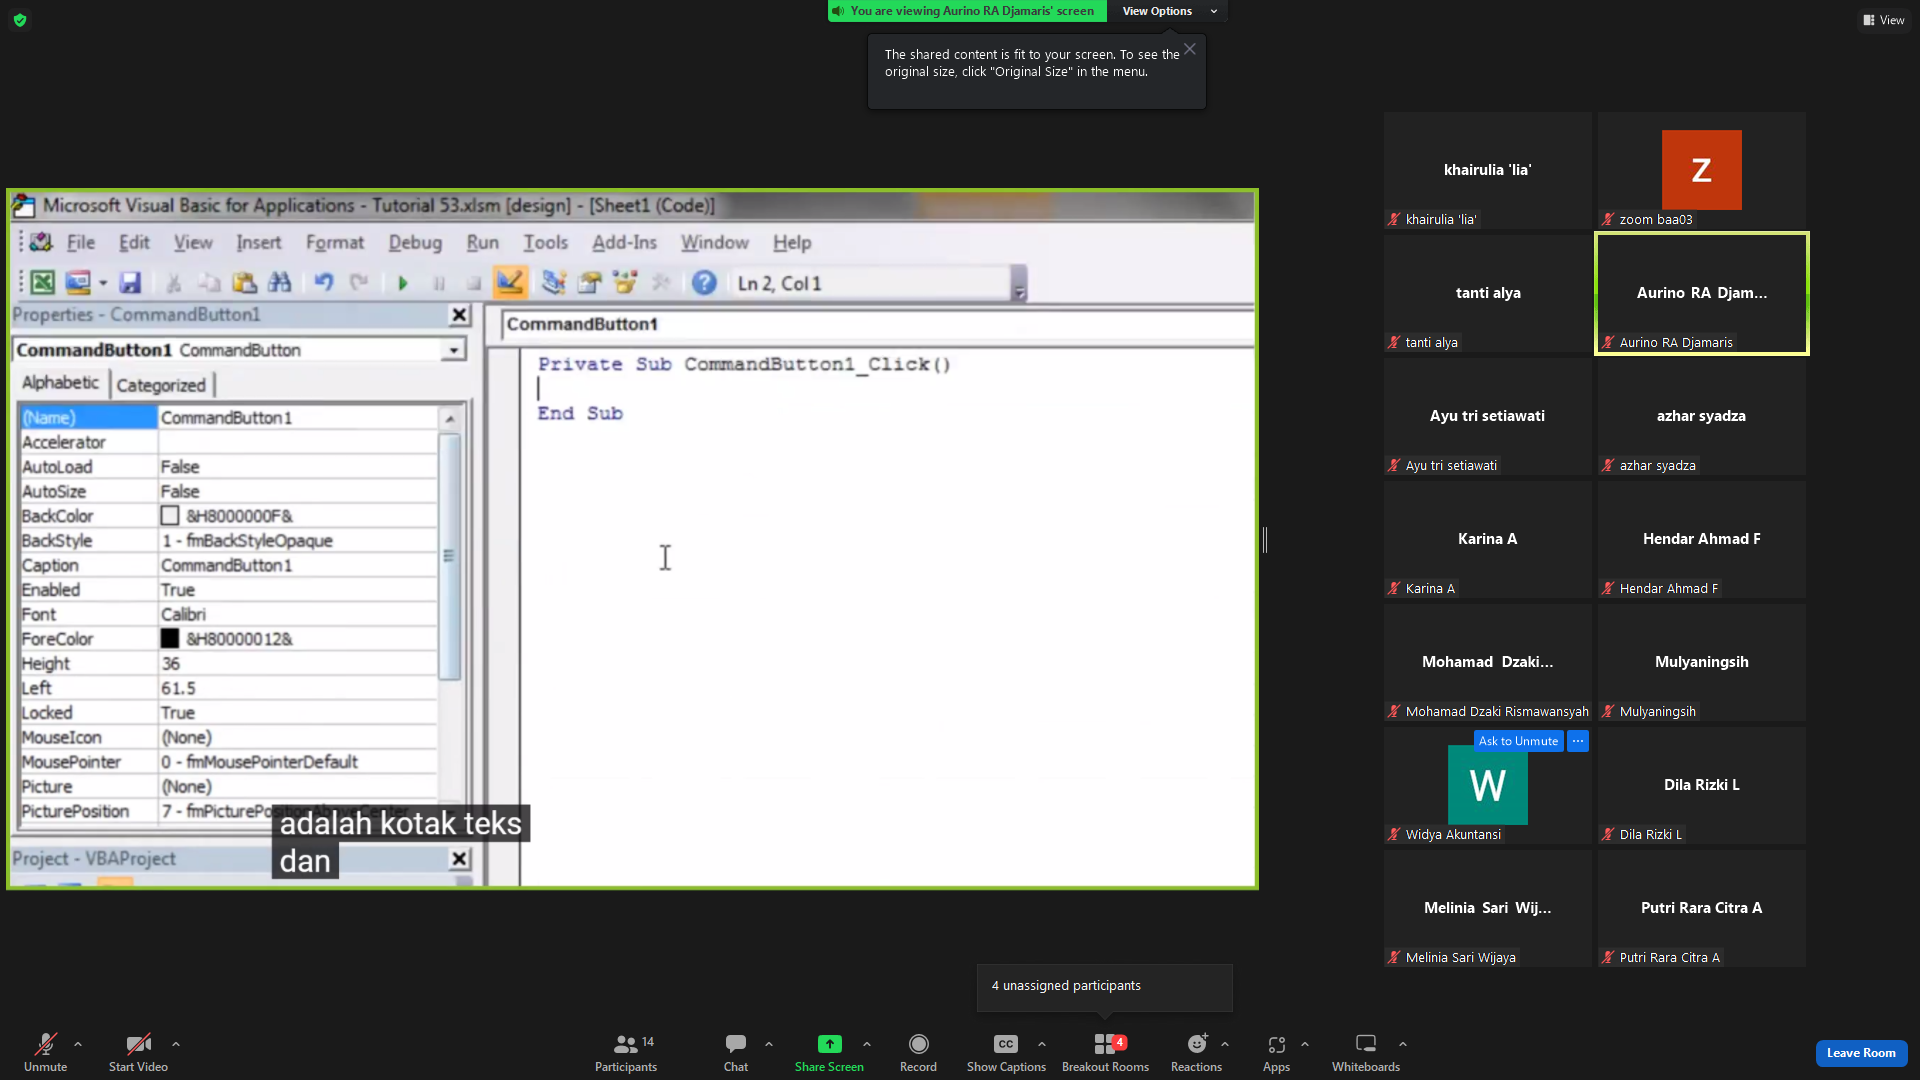The image size is (1920, 1080).
Task: Click the BackColor color swatch
Action: tap(170, 516)
